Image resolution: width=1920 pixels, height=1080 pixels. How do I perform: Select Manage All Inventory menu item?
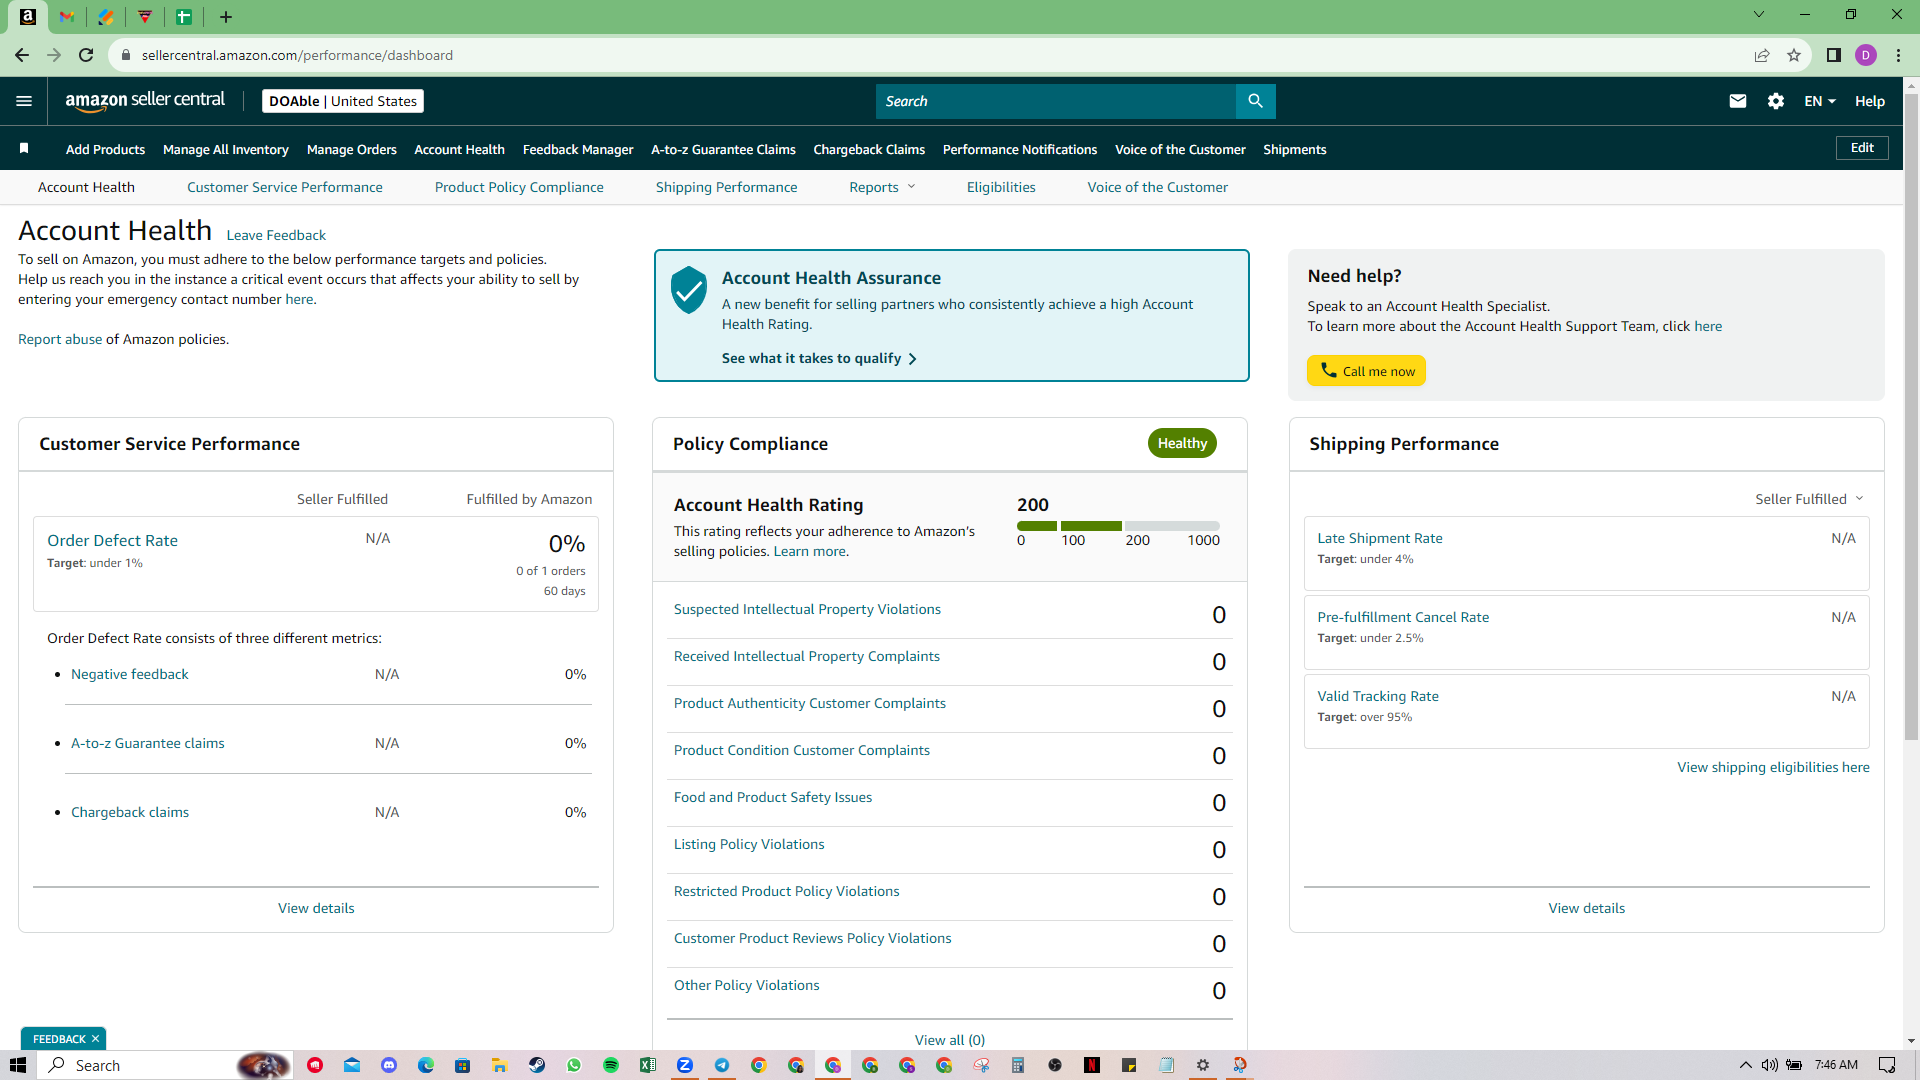[225, 149]
